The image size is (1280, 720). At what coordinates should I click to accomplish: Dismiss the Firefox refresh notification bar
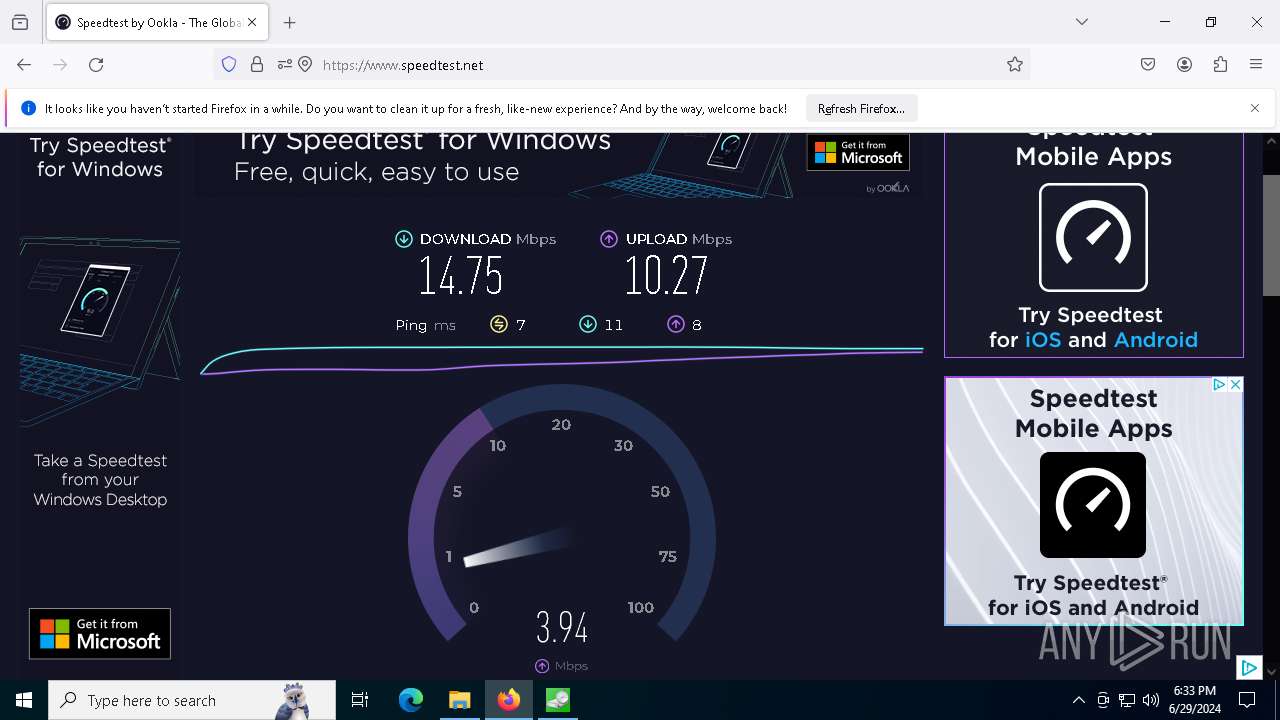(x=1255, y=108)
